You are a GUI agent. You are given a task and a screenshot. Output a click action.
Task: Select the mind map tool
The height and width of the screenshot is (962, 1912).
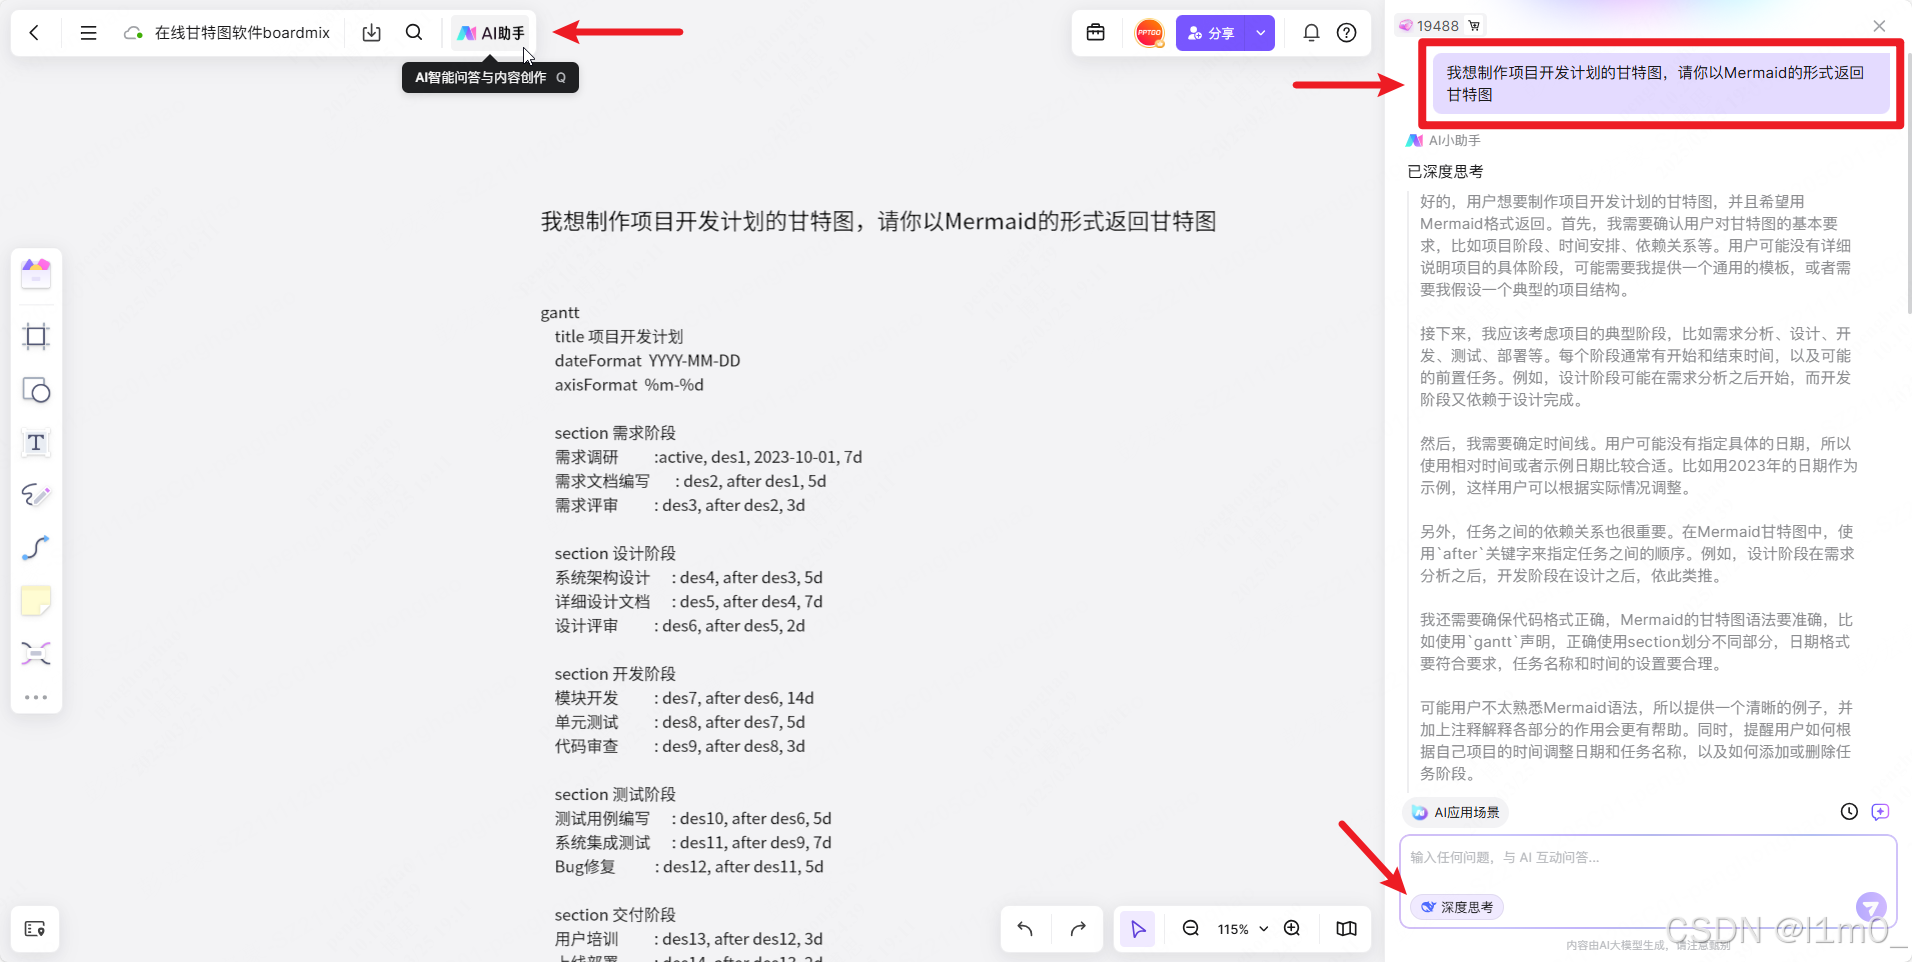pos(36,654)
